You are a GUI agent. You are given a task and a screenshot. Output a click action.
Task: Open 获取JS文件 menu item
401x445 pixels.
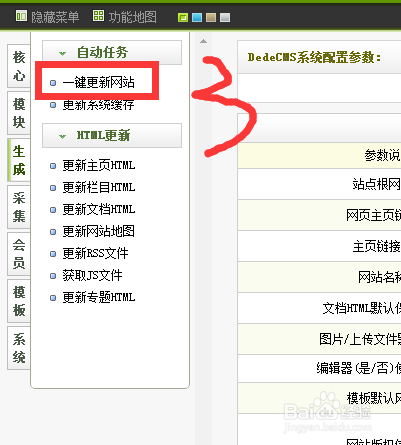[92, 275]
